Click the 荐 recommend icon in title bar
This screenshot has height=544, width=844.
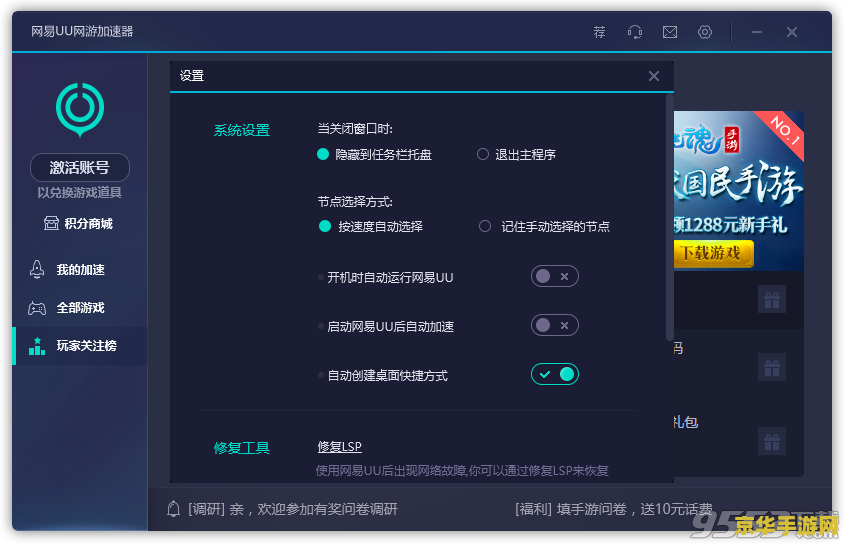click(x=599, y=32)
